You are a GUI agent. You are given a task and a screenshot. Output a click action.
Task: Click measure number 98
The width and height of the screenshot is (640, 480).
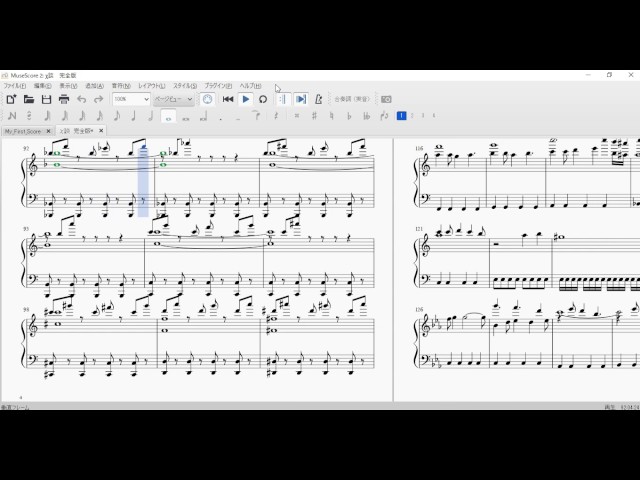coord(26,310)
